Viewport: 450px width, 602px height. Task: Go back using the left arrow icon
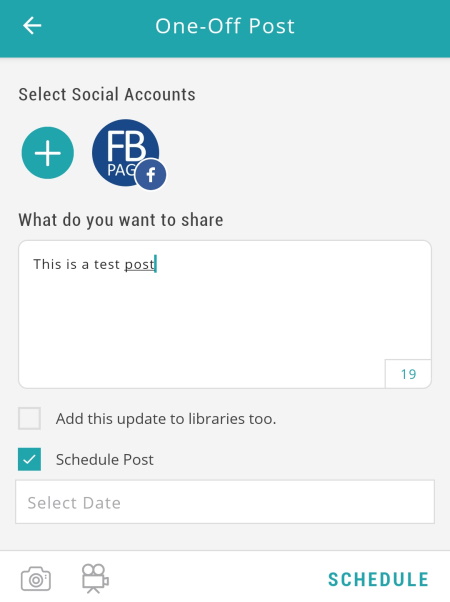pyautogui.click(x=32, y=26)
